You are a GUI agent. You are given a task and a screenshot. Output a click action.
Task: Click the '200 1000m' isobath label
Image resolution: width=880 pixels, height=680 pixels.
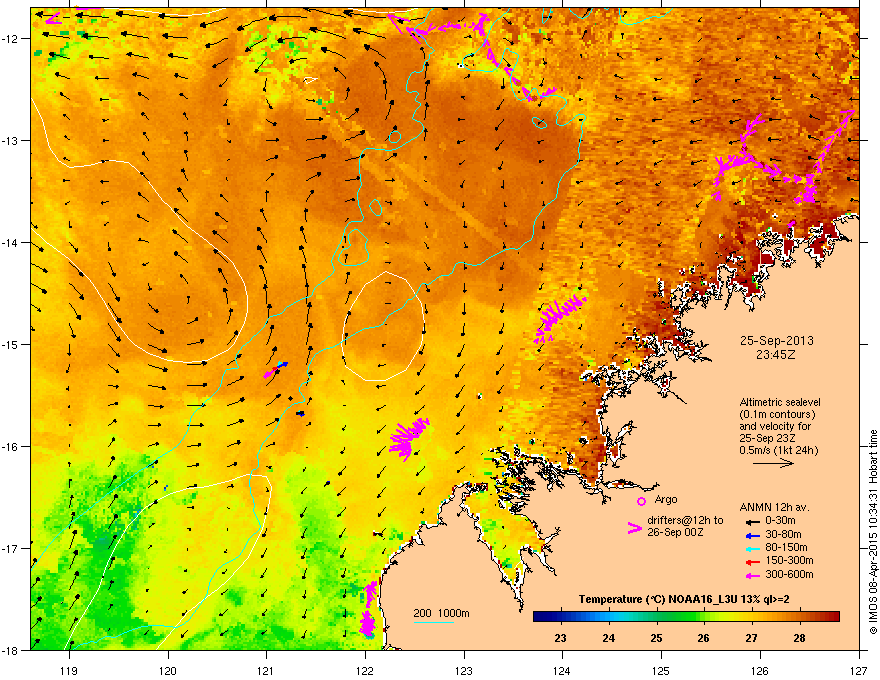click(441, 613)
